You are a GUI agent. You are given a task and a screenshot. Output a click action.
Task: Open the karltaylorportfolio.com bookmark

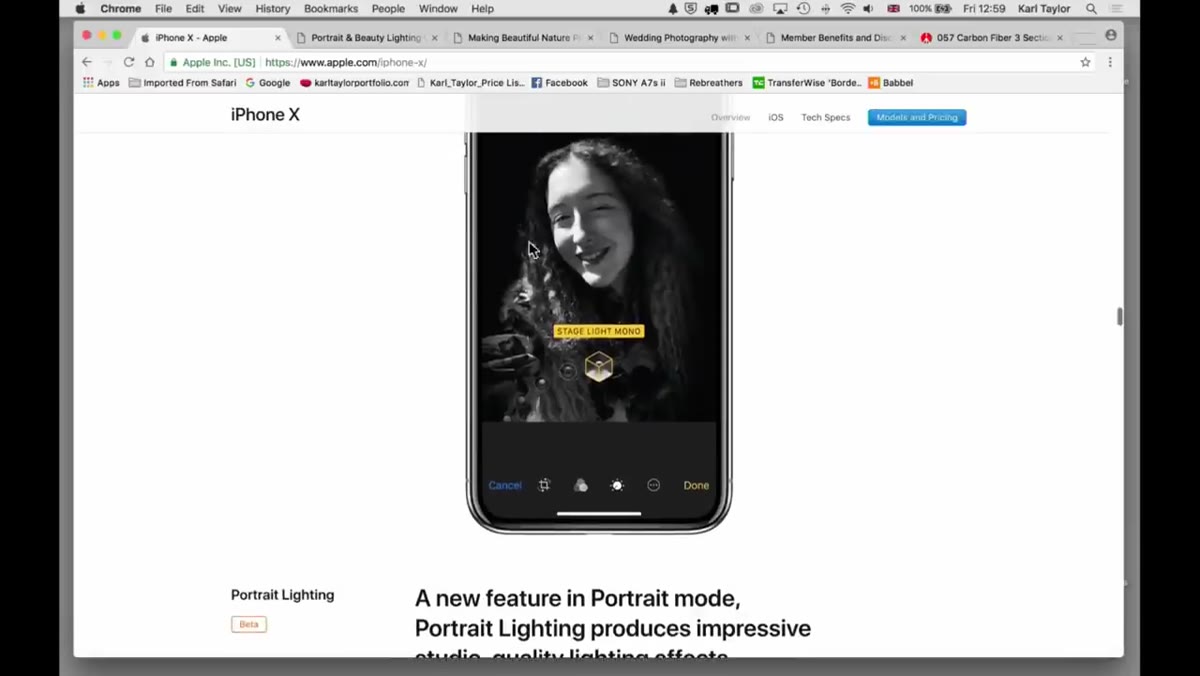tap(355, 83)
